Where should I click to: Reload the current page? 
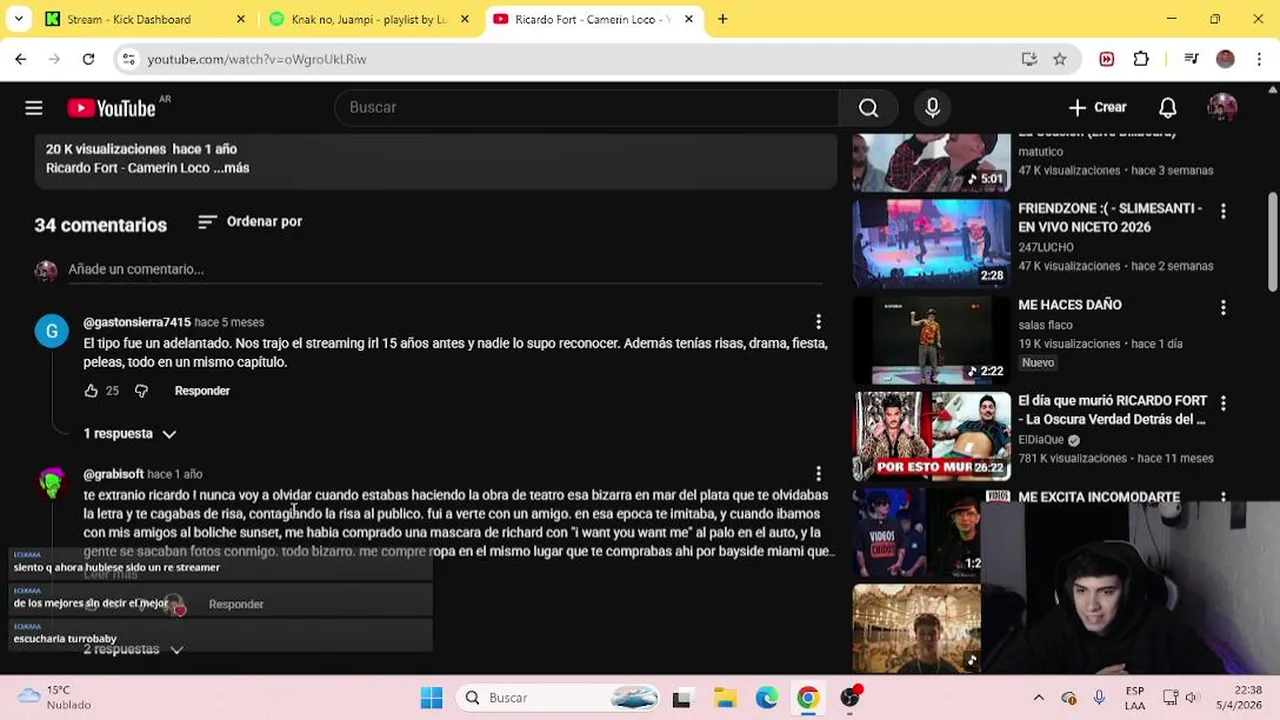(88, 59)
